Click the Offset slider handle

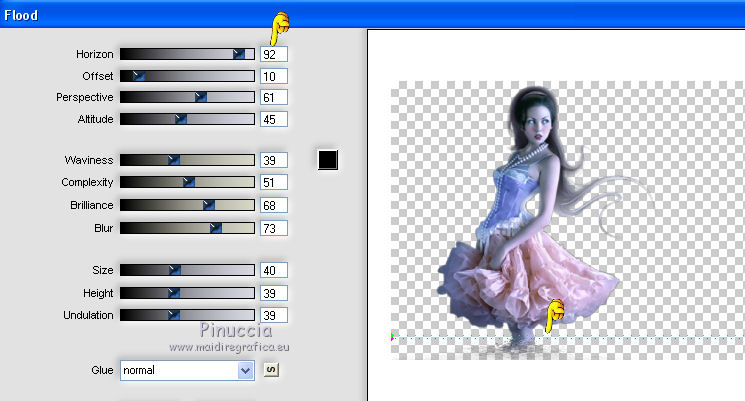138,76
